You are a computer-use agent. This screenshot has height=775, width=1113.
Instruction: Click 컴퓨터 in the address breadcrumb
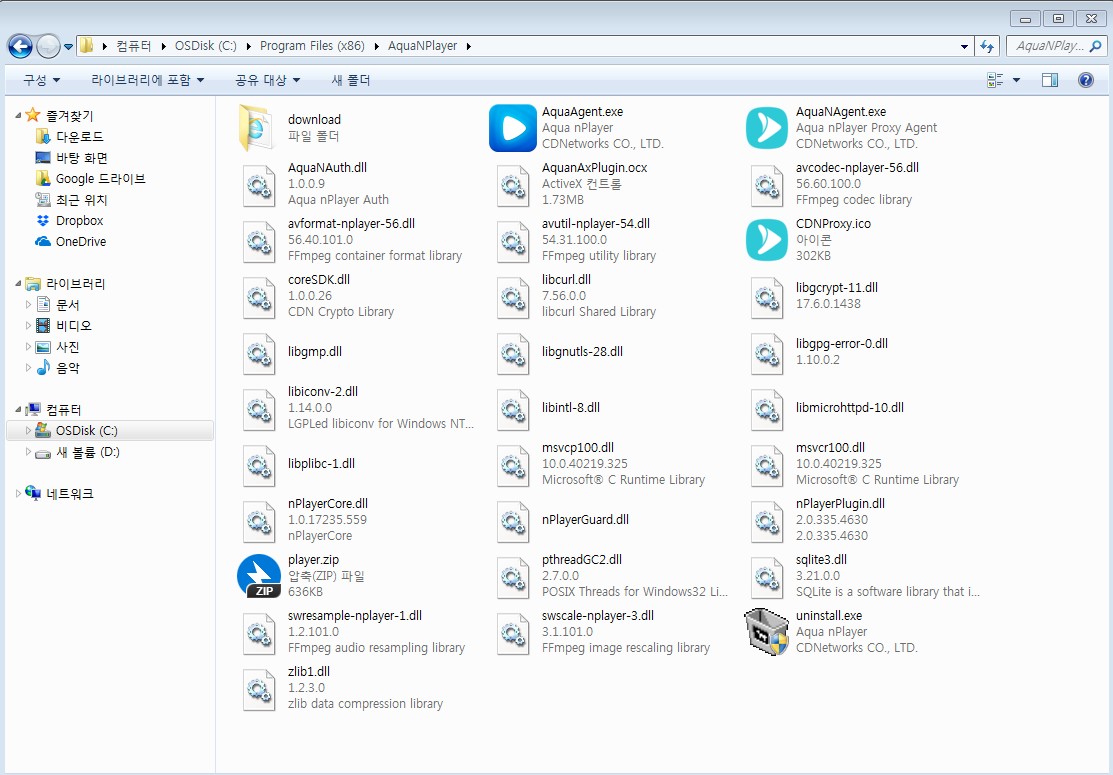[133, 46]
